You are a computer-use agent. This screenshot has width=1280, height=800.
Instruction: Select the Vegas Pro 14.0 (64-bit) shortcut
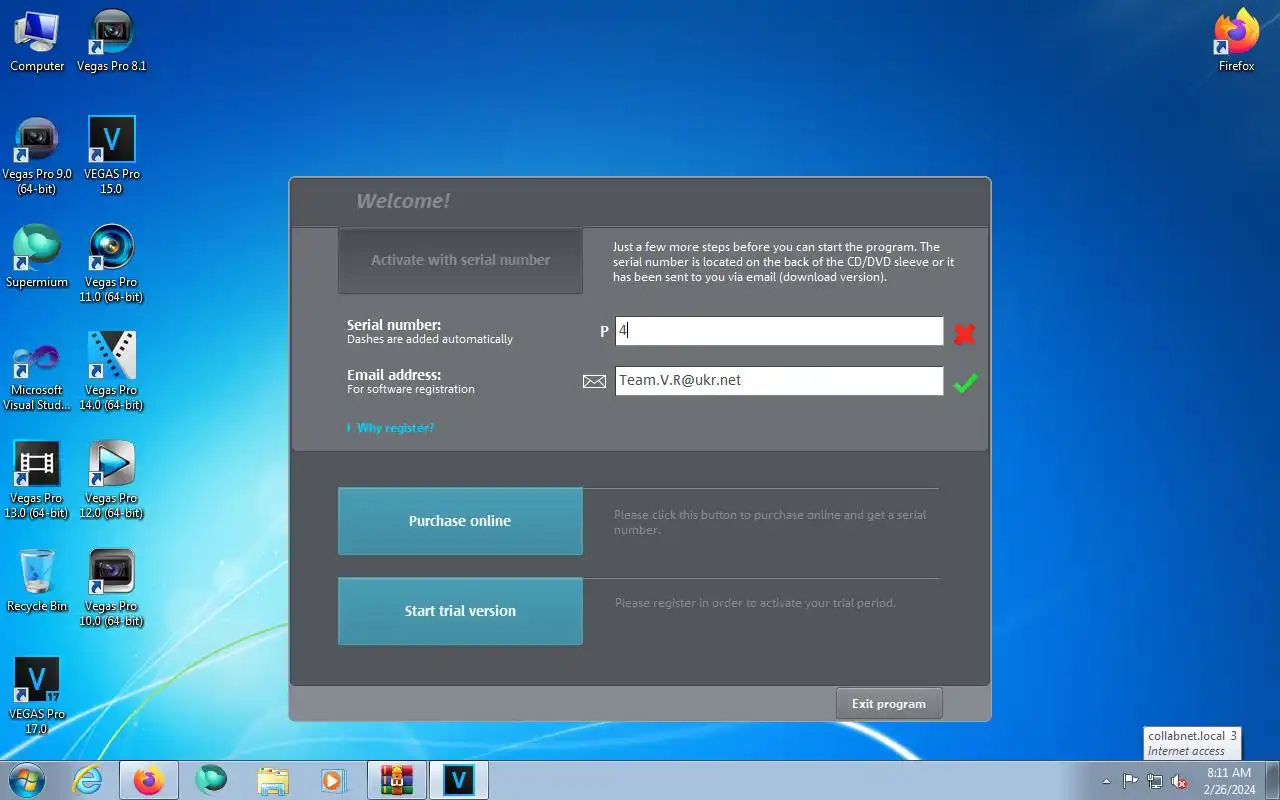coord(112,372)
